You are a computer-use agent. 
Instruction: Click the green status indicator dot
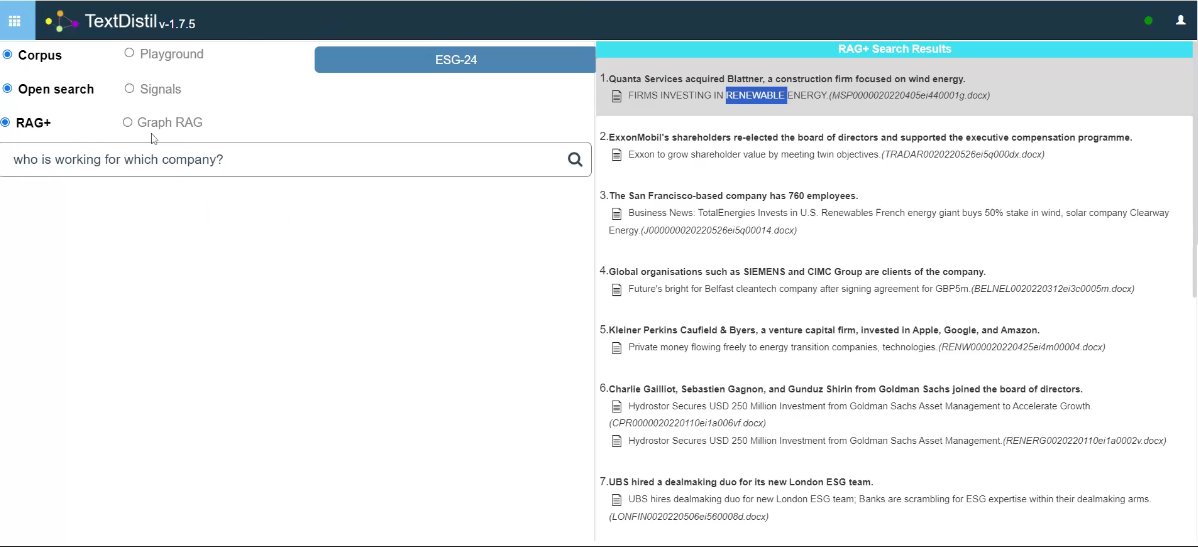pos(1148,21)
